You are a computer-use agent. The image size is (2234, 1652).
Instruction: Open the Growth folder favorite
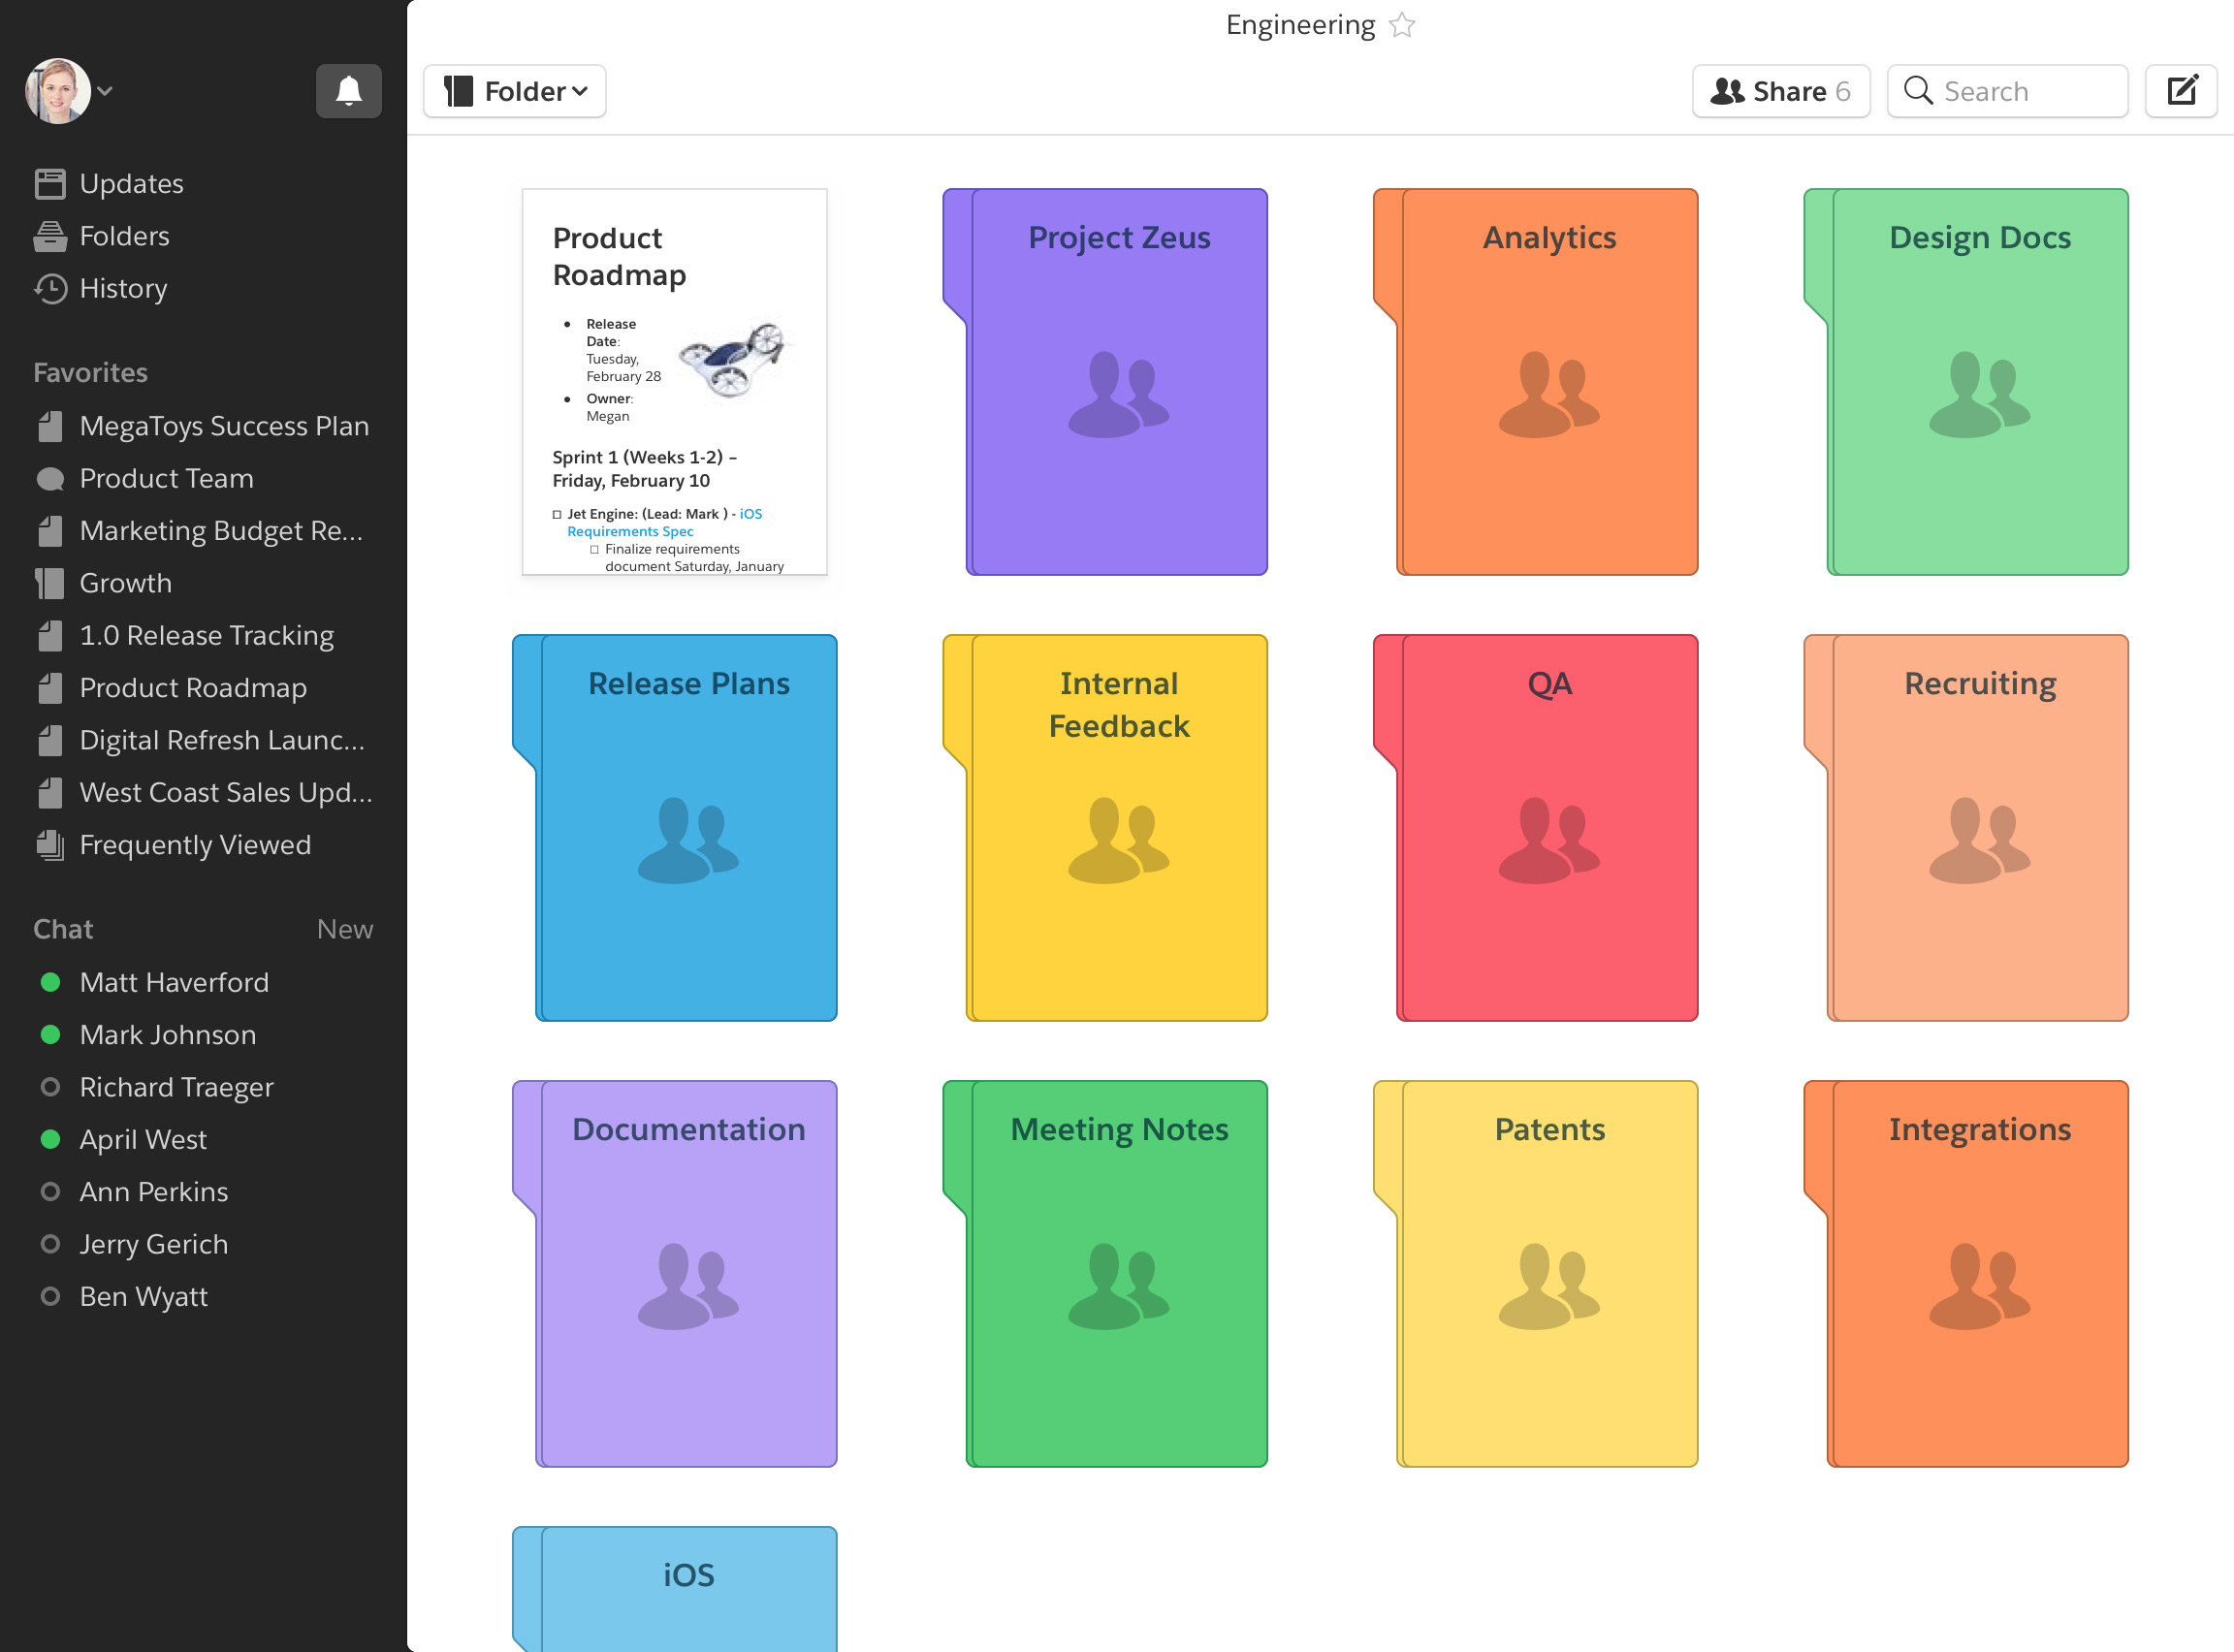tap(125, 583)
